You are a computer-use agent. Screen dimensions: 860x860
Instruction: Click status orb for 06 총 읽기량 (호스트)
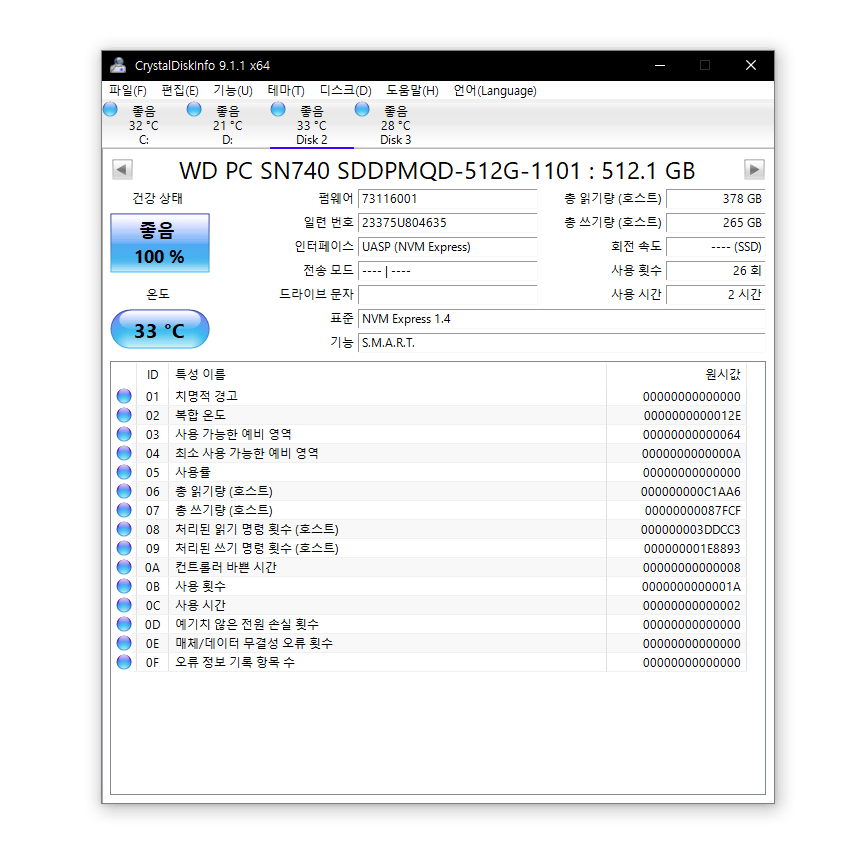coord(124,491)
